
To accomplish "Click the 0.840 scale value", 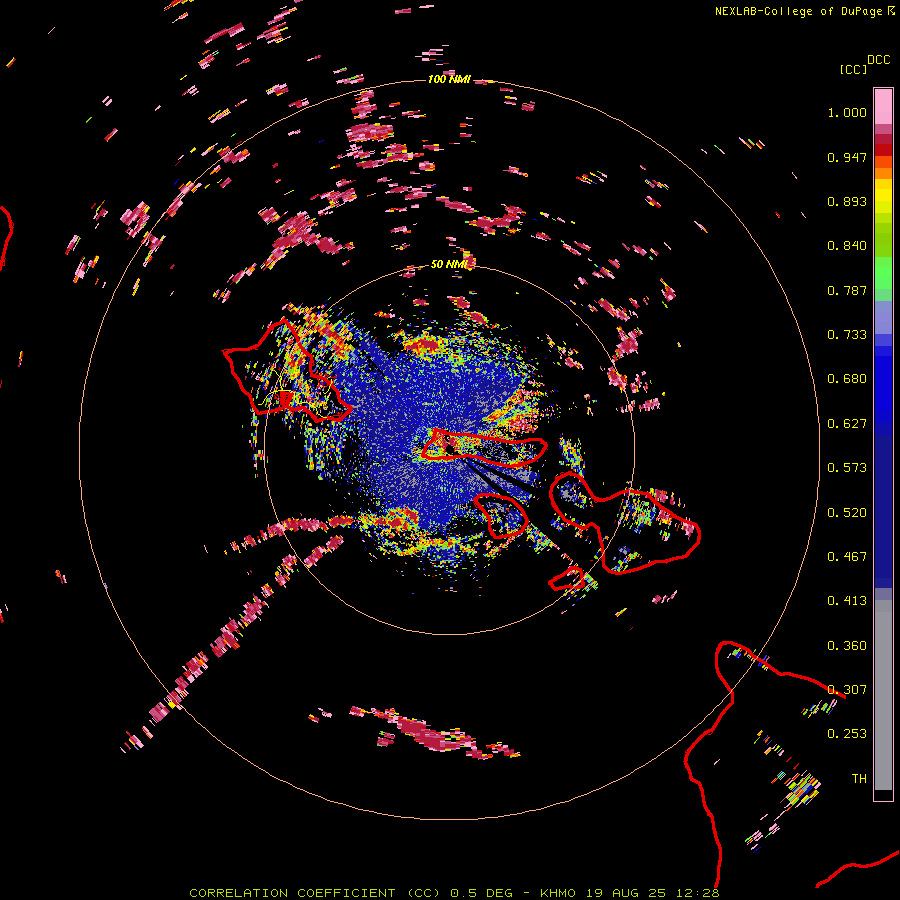I will [x=847, y=246].
